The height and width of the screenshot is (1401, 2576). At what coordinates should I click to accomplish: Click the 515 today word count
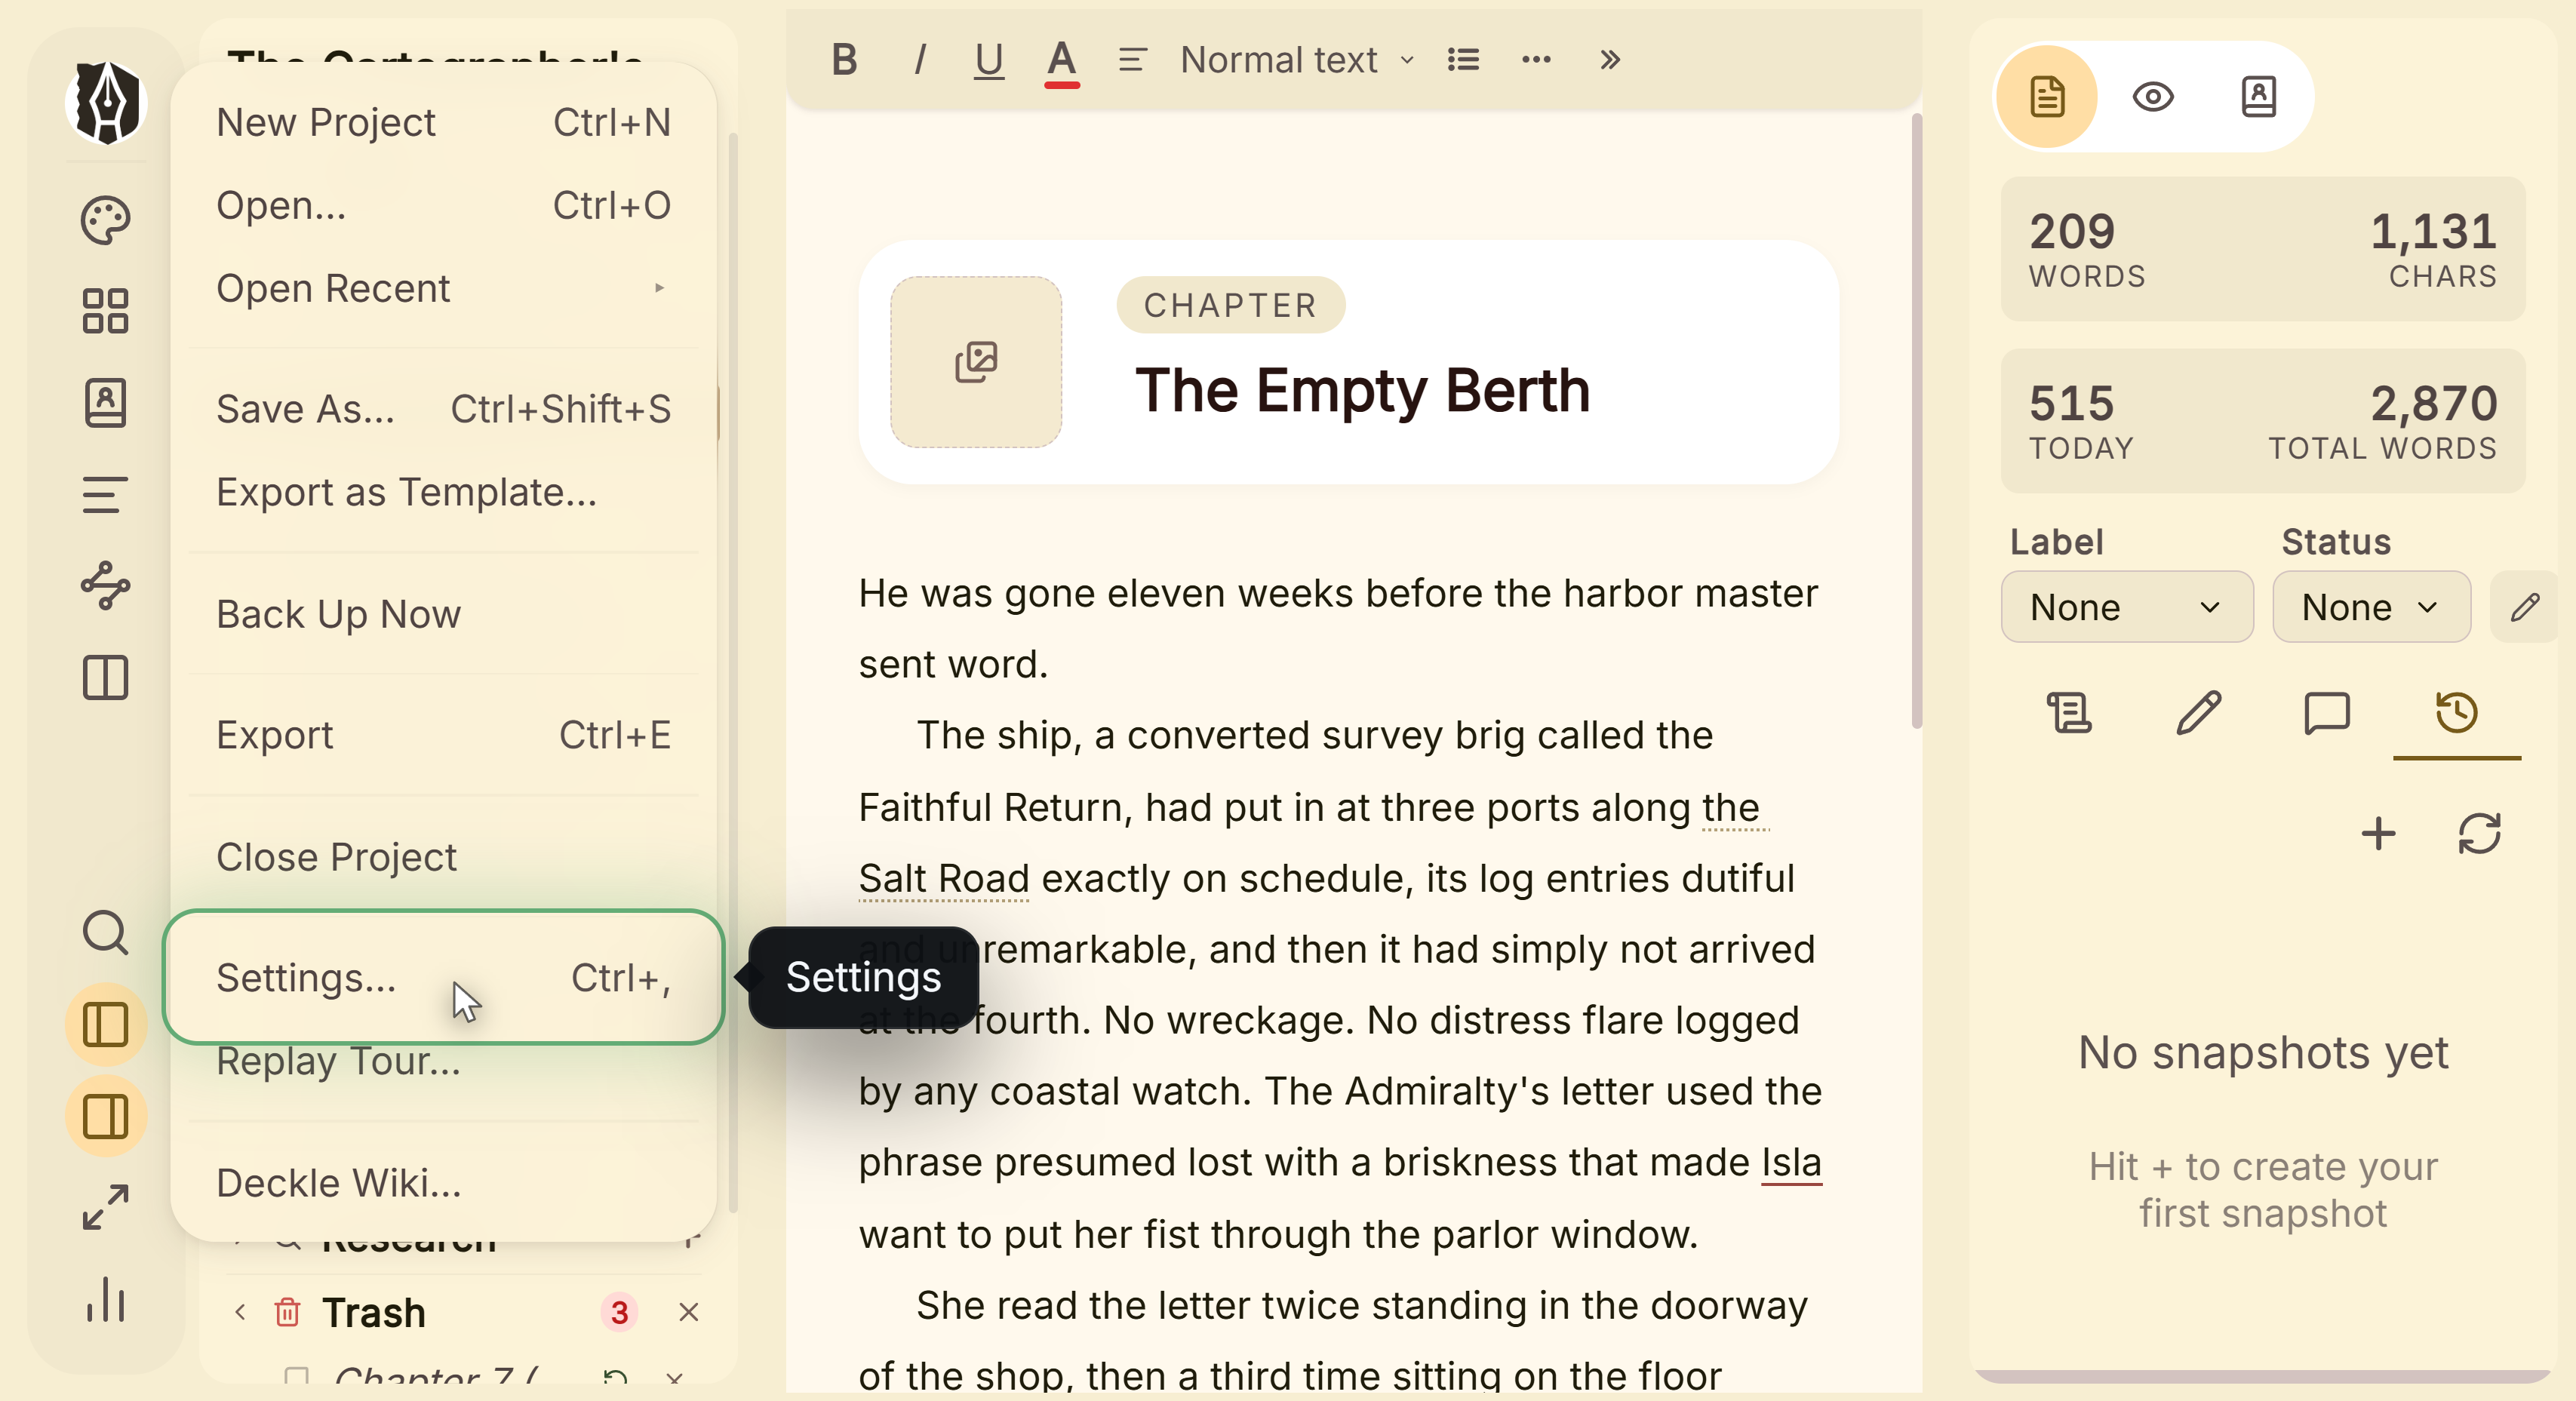2080,421
